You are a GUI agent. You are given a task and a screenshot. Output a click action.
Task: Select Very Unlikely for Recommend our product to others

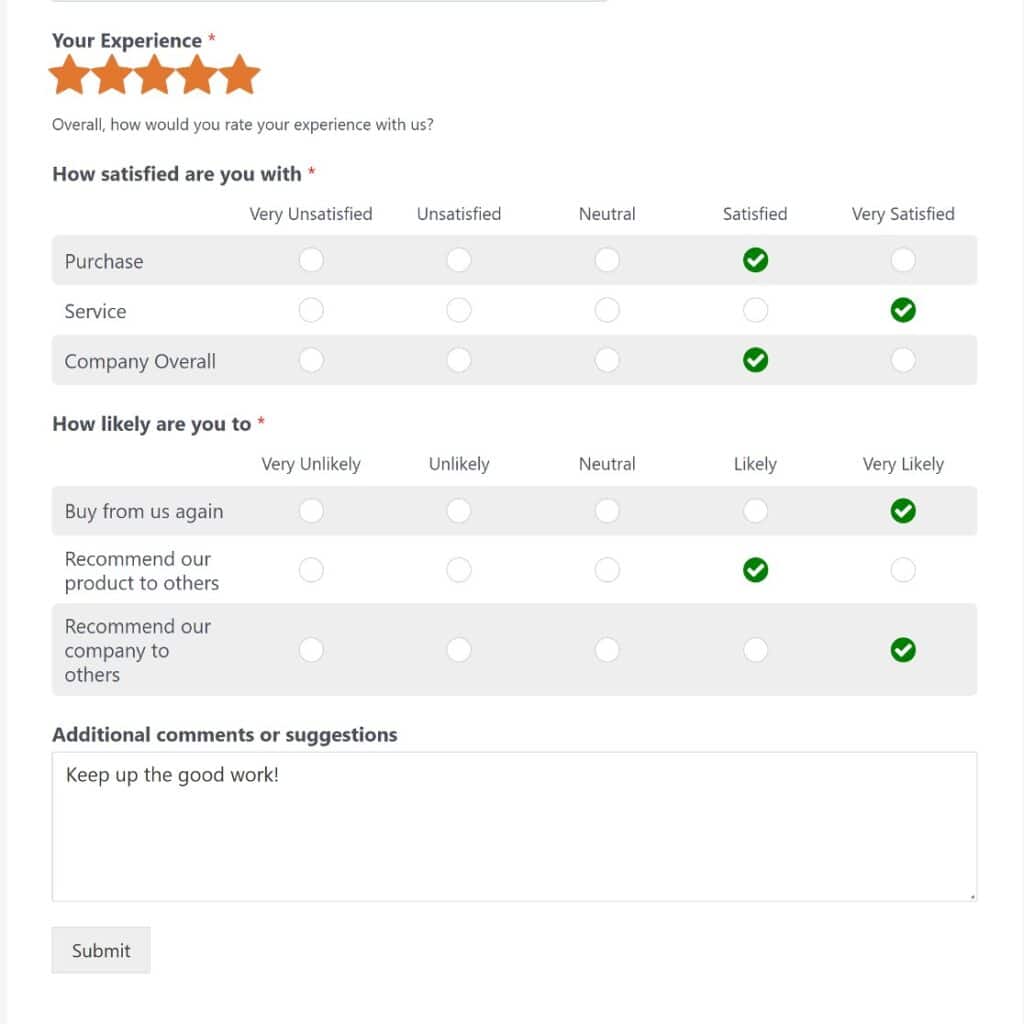click(311, 569)
